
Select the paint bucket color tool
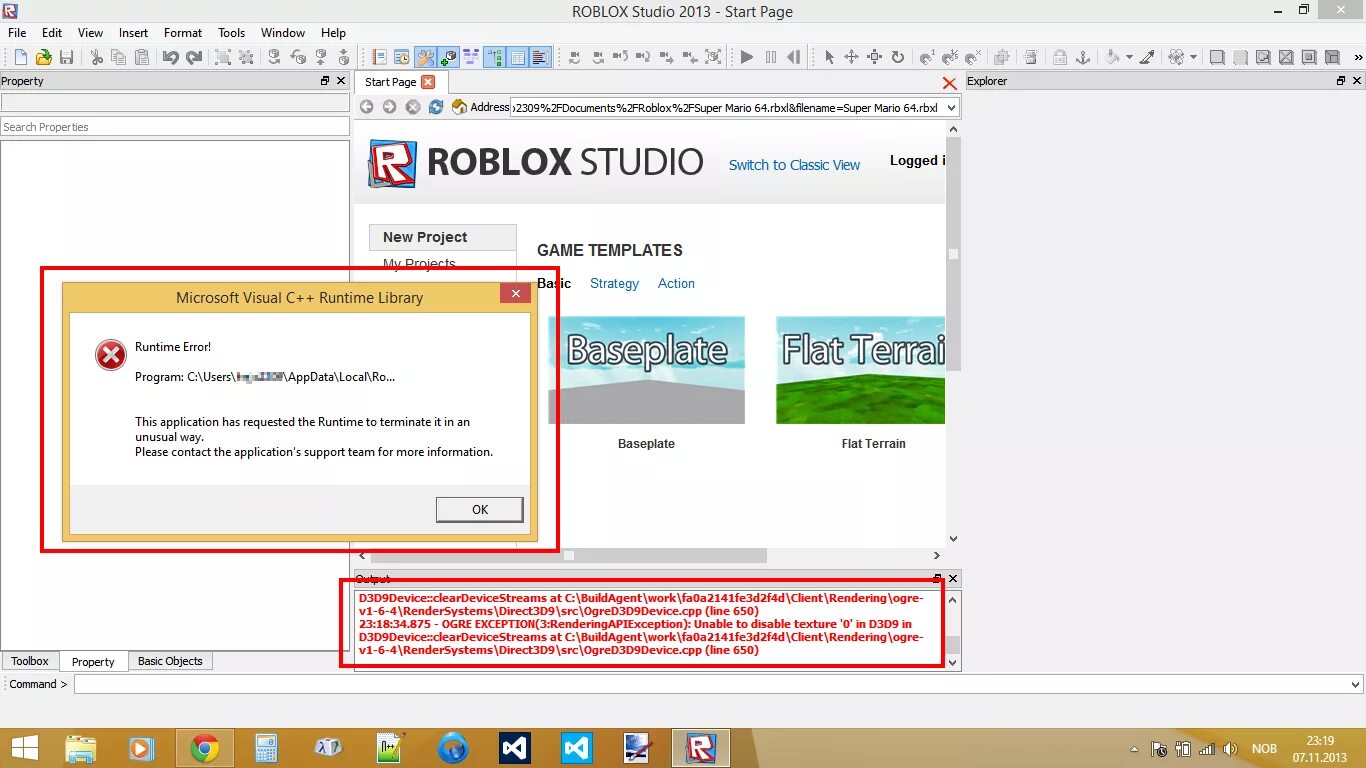(1112, 58)
